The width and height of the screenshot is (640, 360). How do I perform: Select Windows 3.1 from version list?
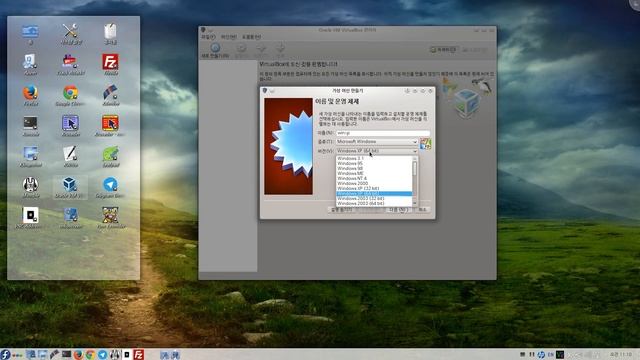(x=374, y=158)
